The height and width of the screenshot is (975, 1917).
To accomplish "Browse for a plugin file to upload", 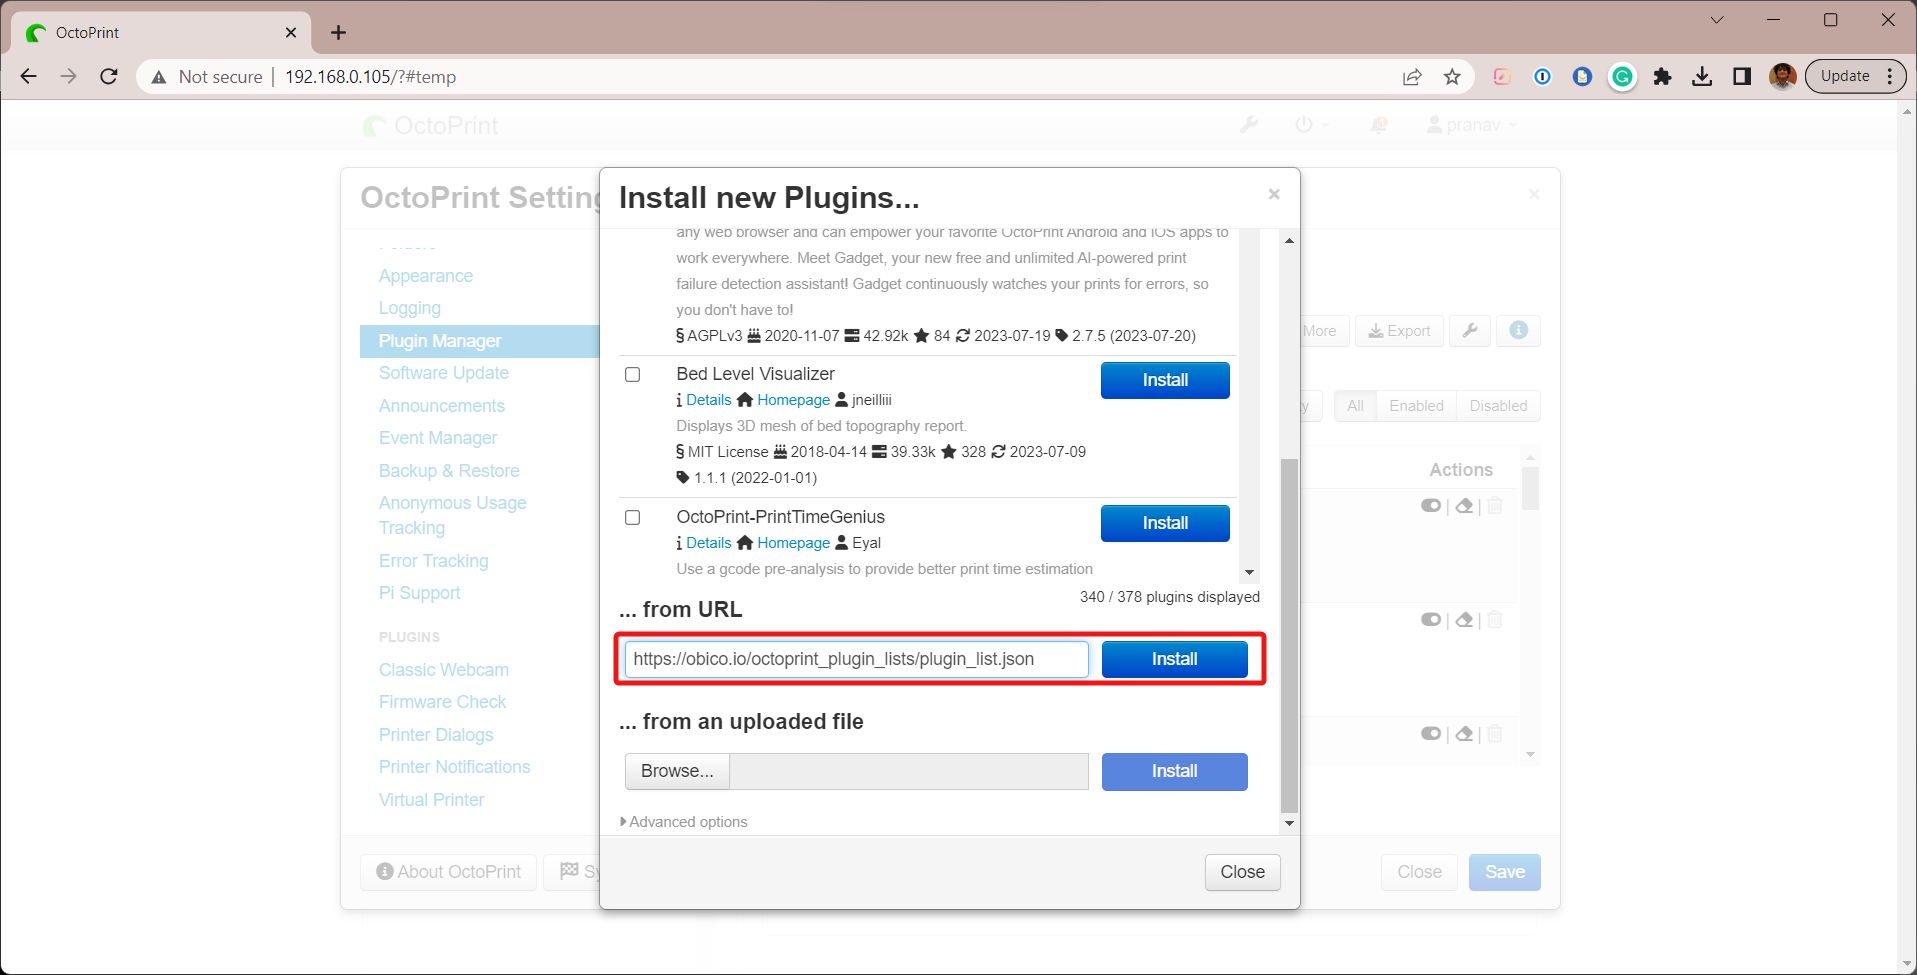I will 677,771.
